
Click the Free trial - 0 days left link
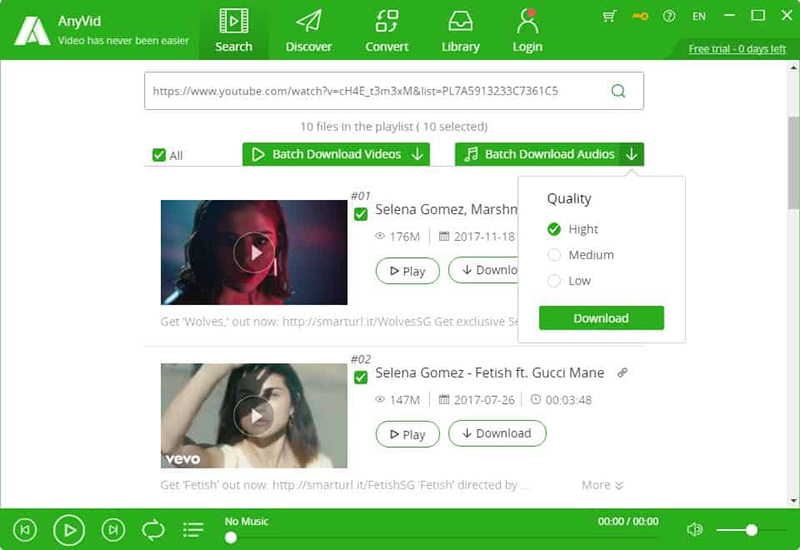click(737, 49)
